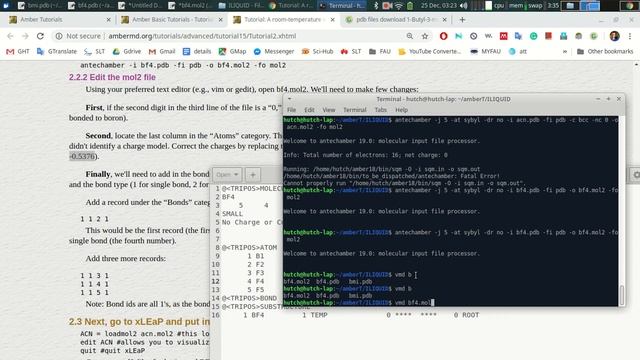Switch to the bf4.pdb taskbar window
This screenshot has height=360, width=640.
click(x=89, y=5)
